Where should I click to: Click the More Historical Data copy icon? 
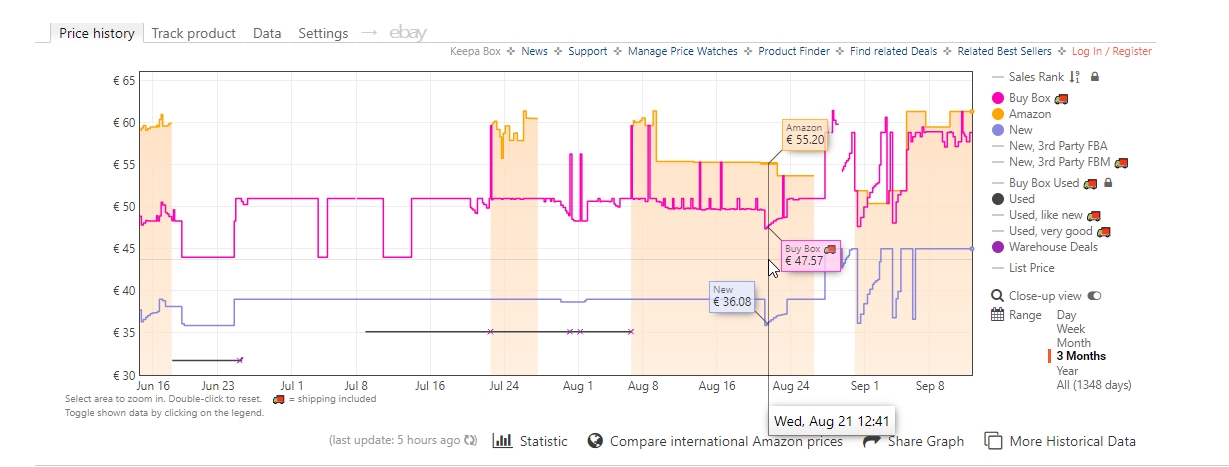[993, 441]
